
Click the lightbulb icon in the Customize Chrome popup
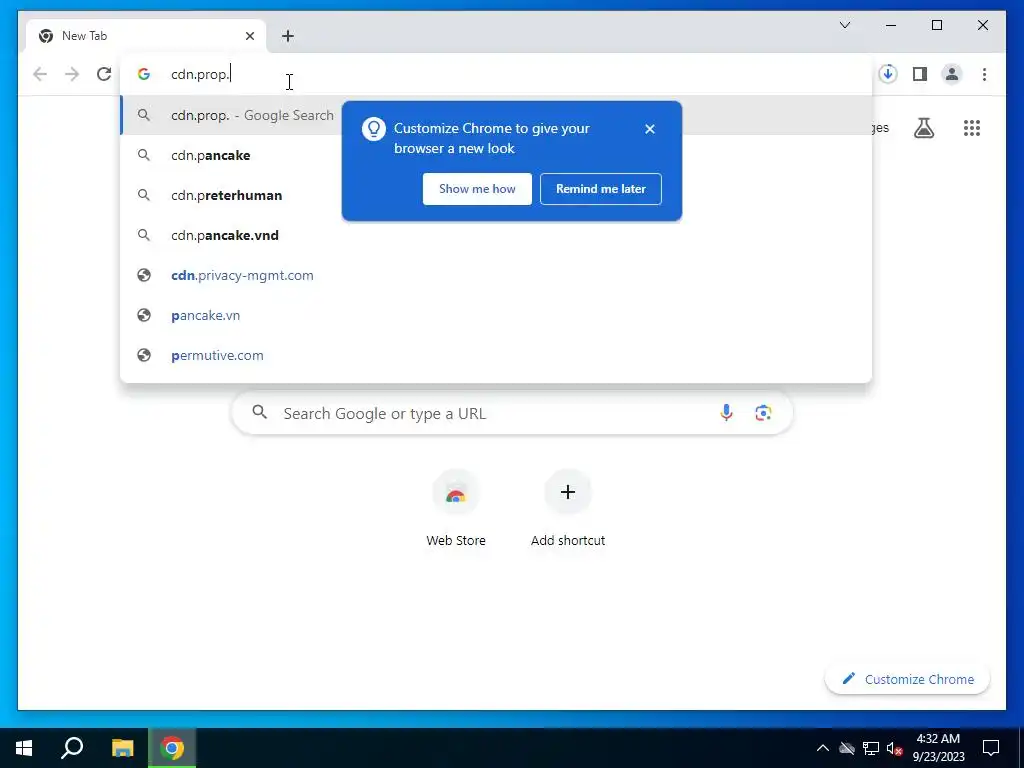(x=374, y=129)
